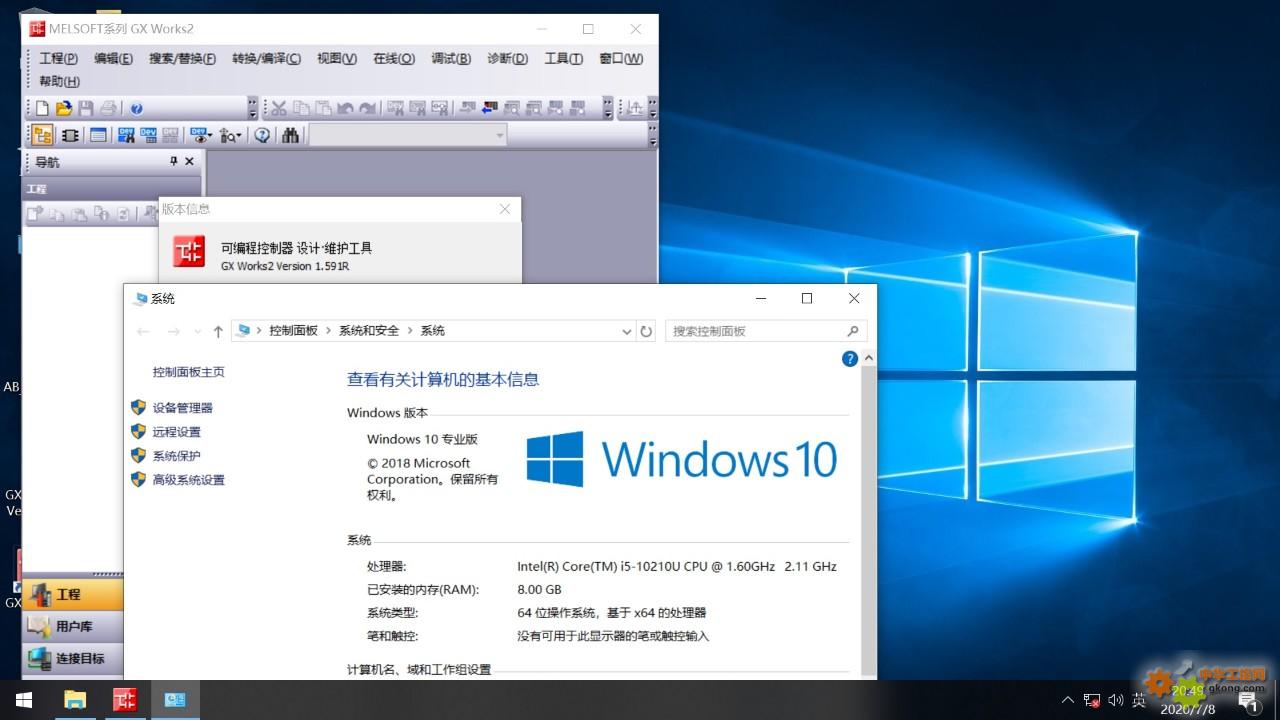1280x720 pixels.
Task: Click the chip-shaped element selection icon
Action: tap(70, 135)
